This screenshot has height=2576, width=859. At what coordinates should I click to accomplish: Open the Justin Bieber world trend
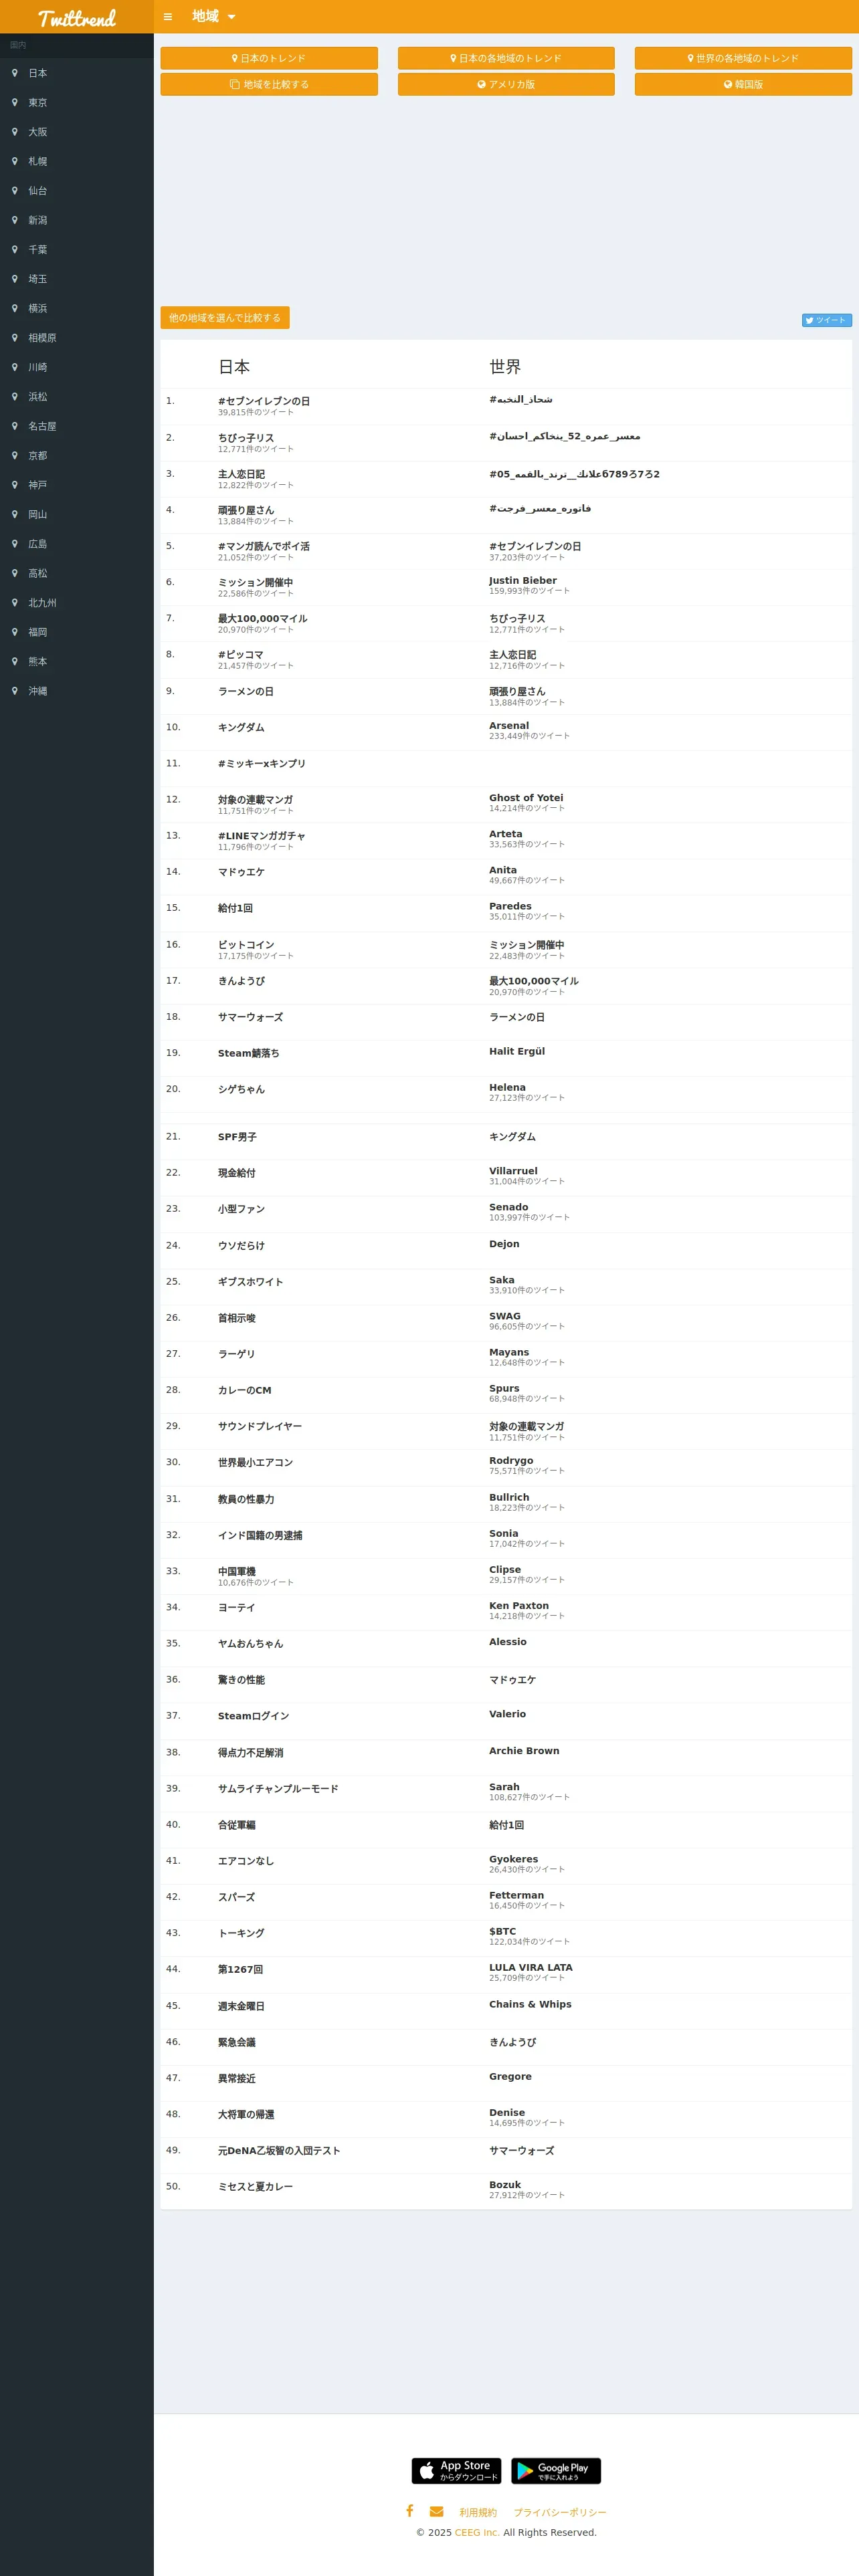523,580
